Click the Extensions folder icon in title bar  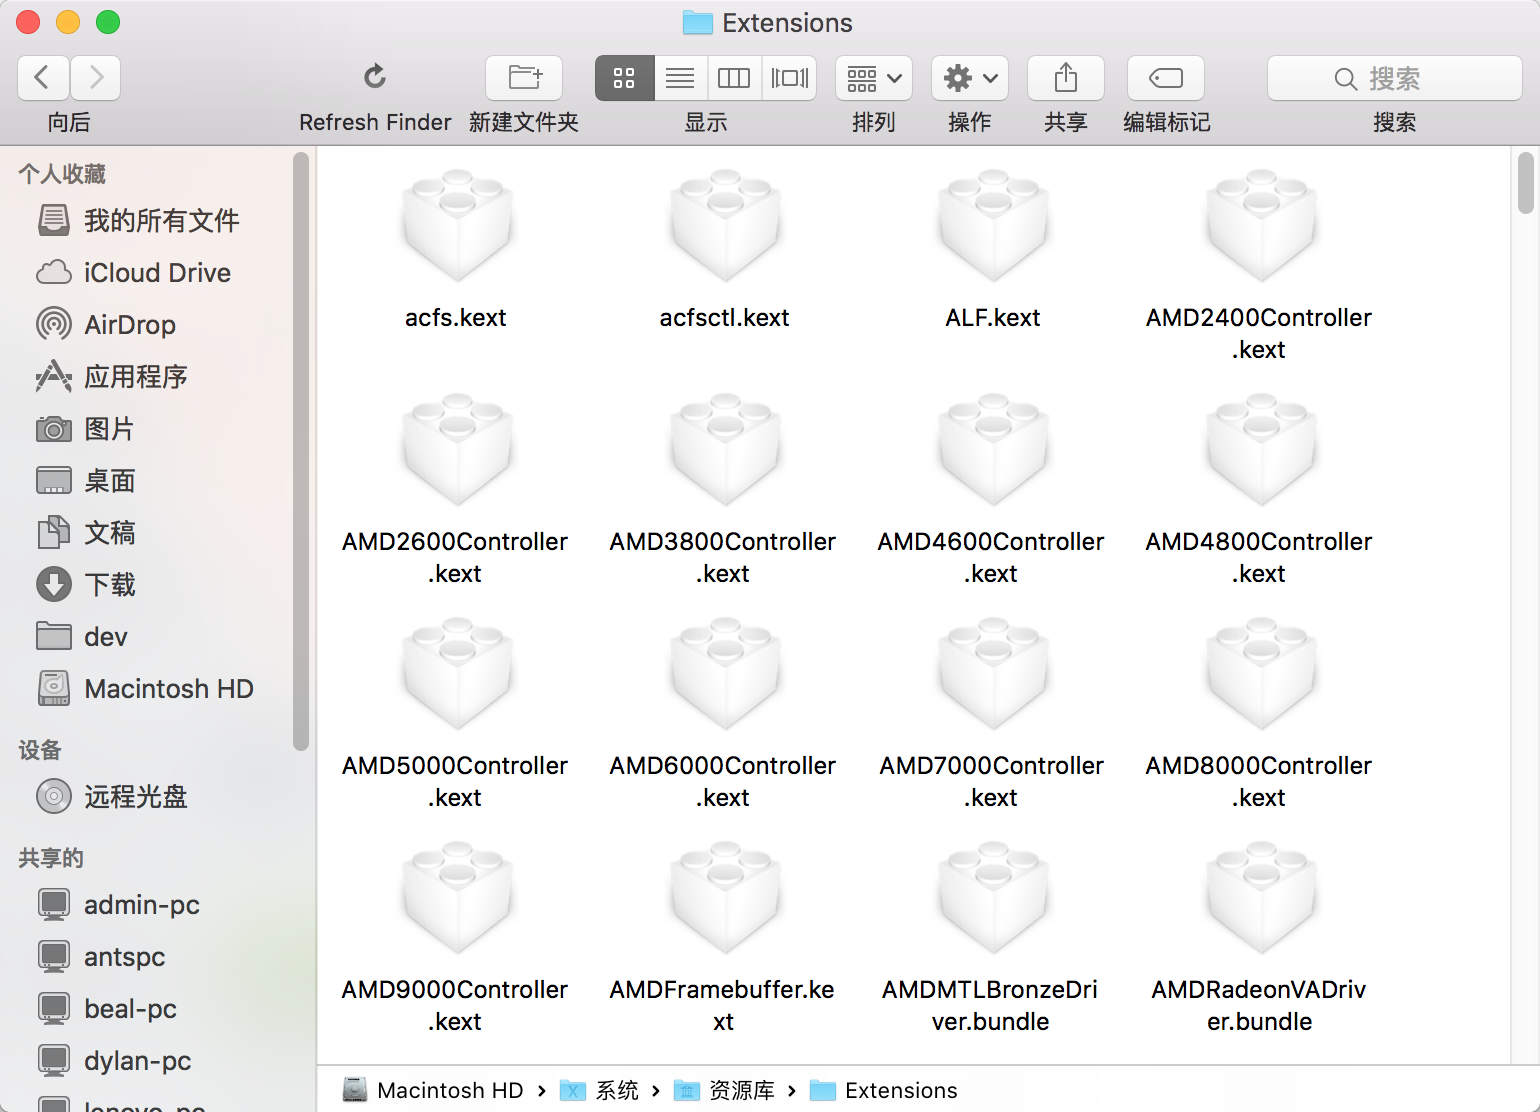[x=697, y=23]
